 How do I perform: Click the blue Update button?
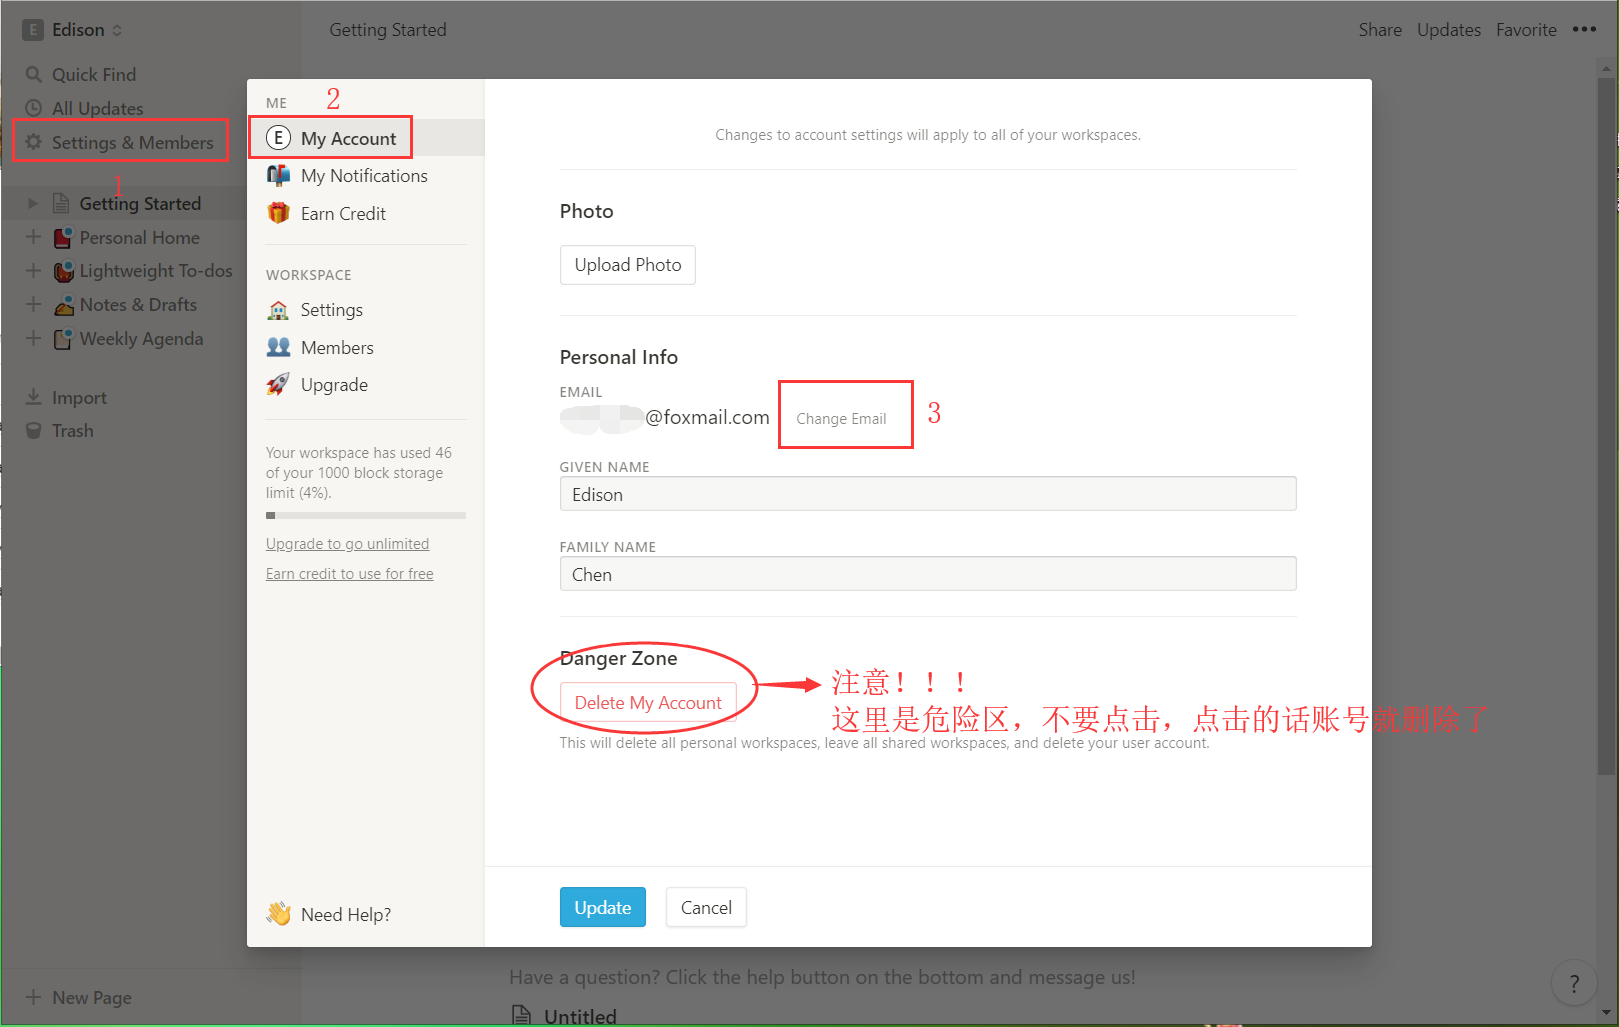click(603, 907)
